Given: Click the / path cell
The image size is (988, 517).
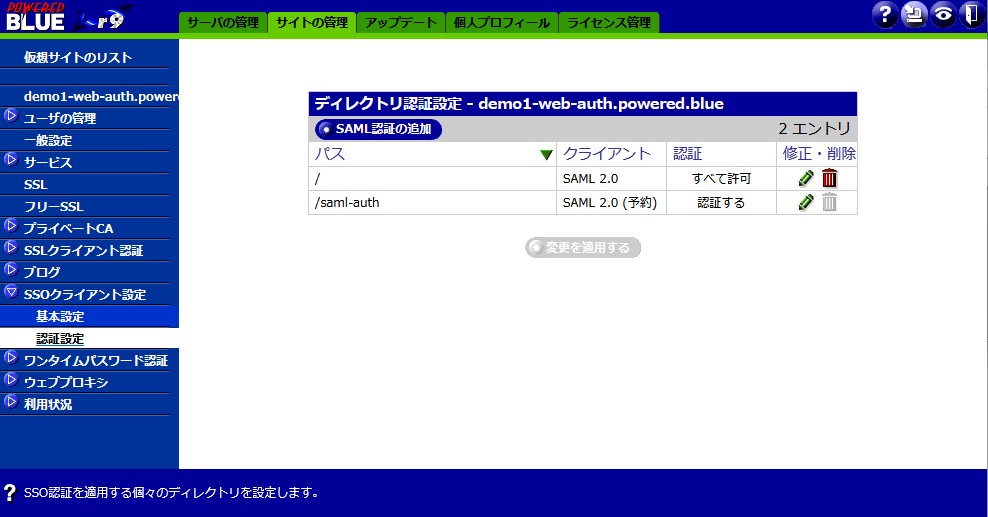Looking at the screenshot, I should coord(432,179).
